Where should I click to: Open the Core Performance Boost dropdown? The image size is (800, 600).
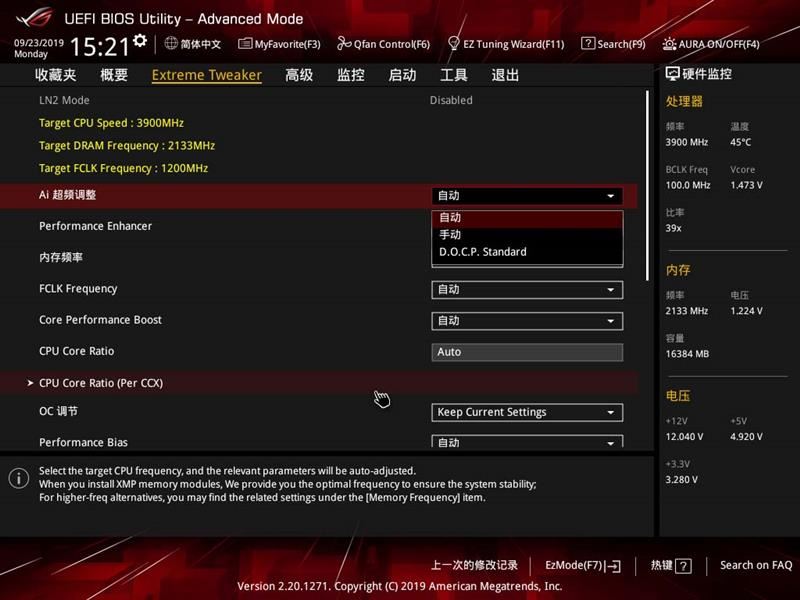tap(527, 321)
